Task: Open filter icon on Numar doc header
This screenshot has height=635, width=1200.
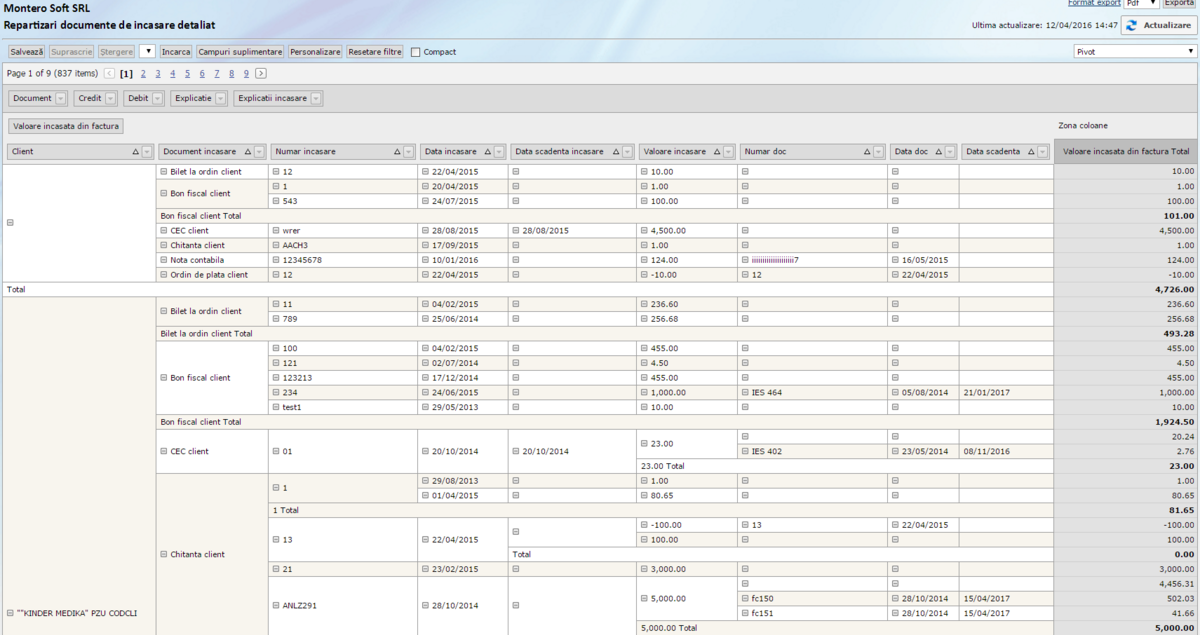Action: tap(879, 152)
